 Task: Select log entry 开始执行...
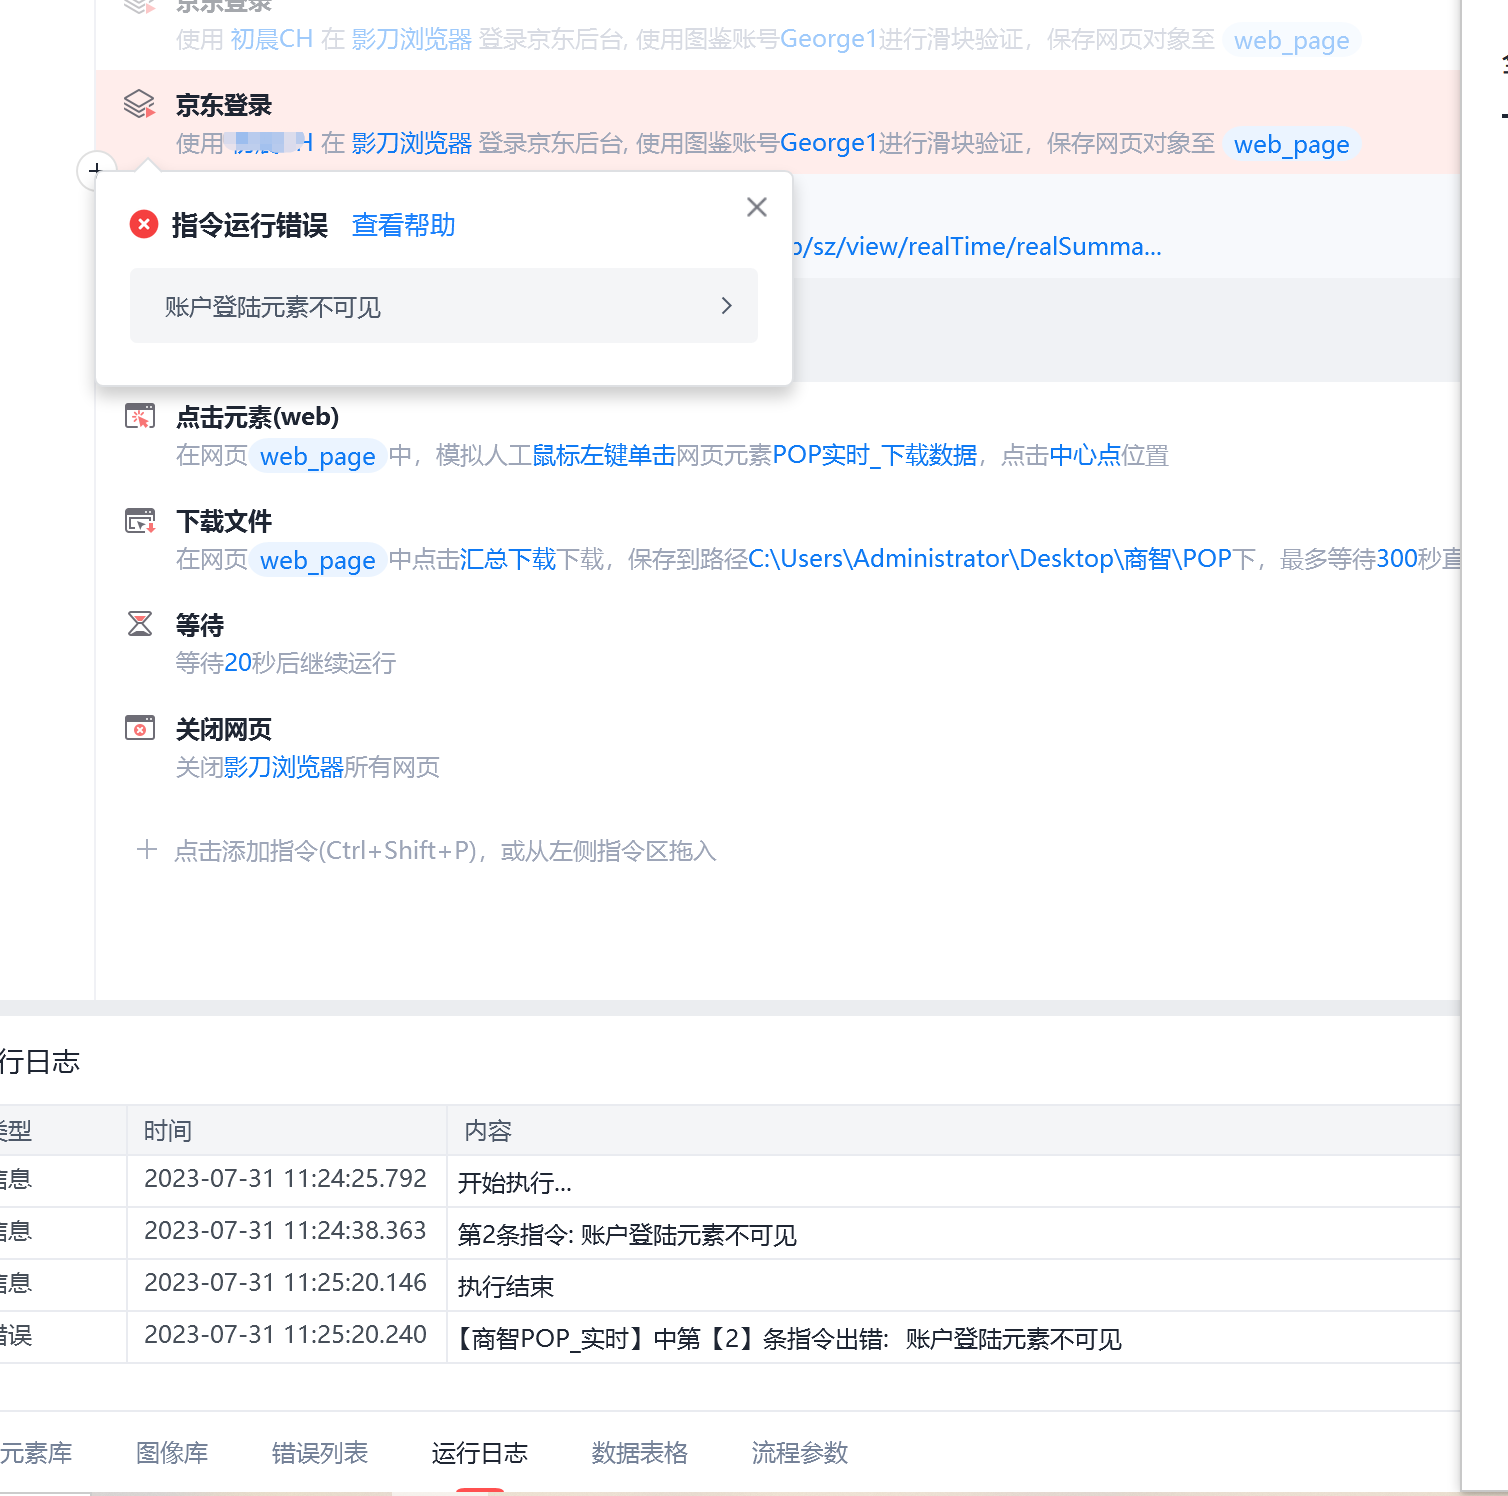coord(515,1183)
